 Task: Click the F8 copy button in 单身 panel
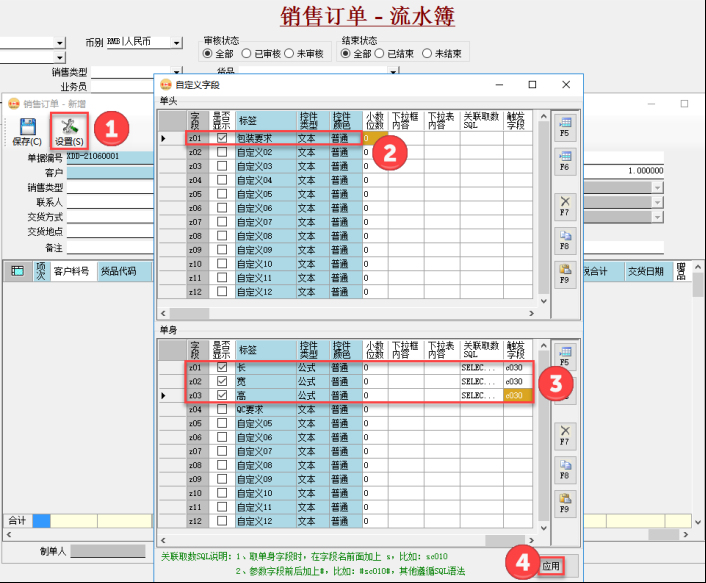pos(565,470)
